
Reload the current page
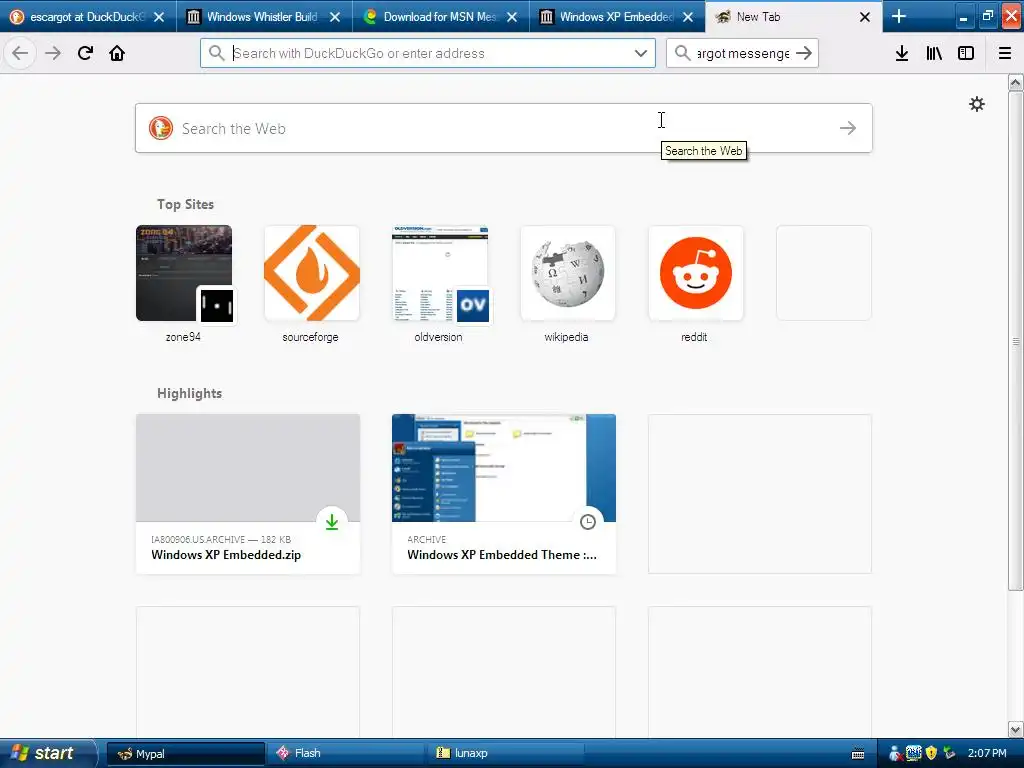click(x=85, y=53)
